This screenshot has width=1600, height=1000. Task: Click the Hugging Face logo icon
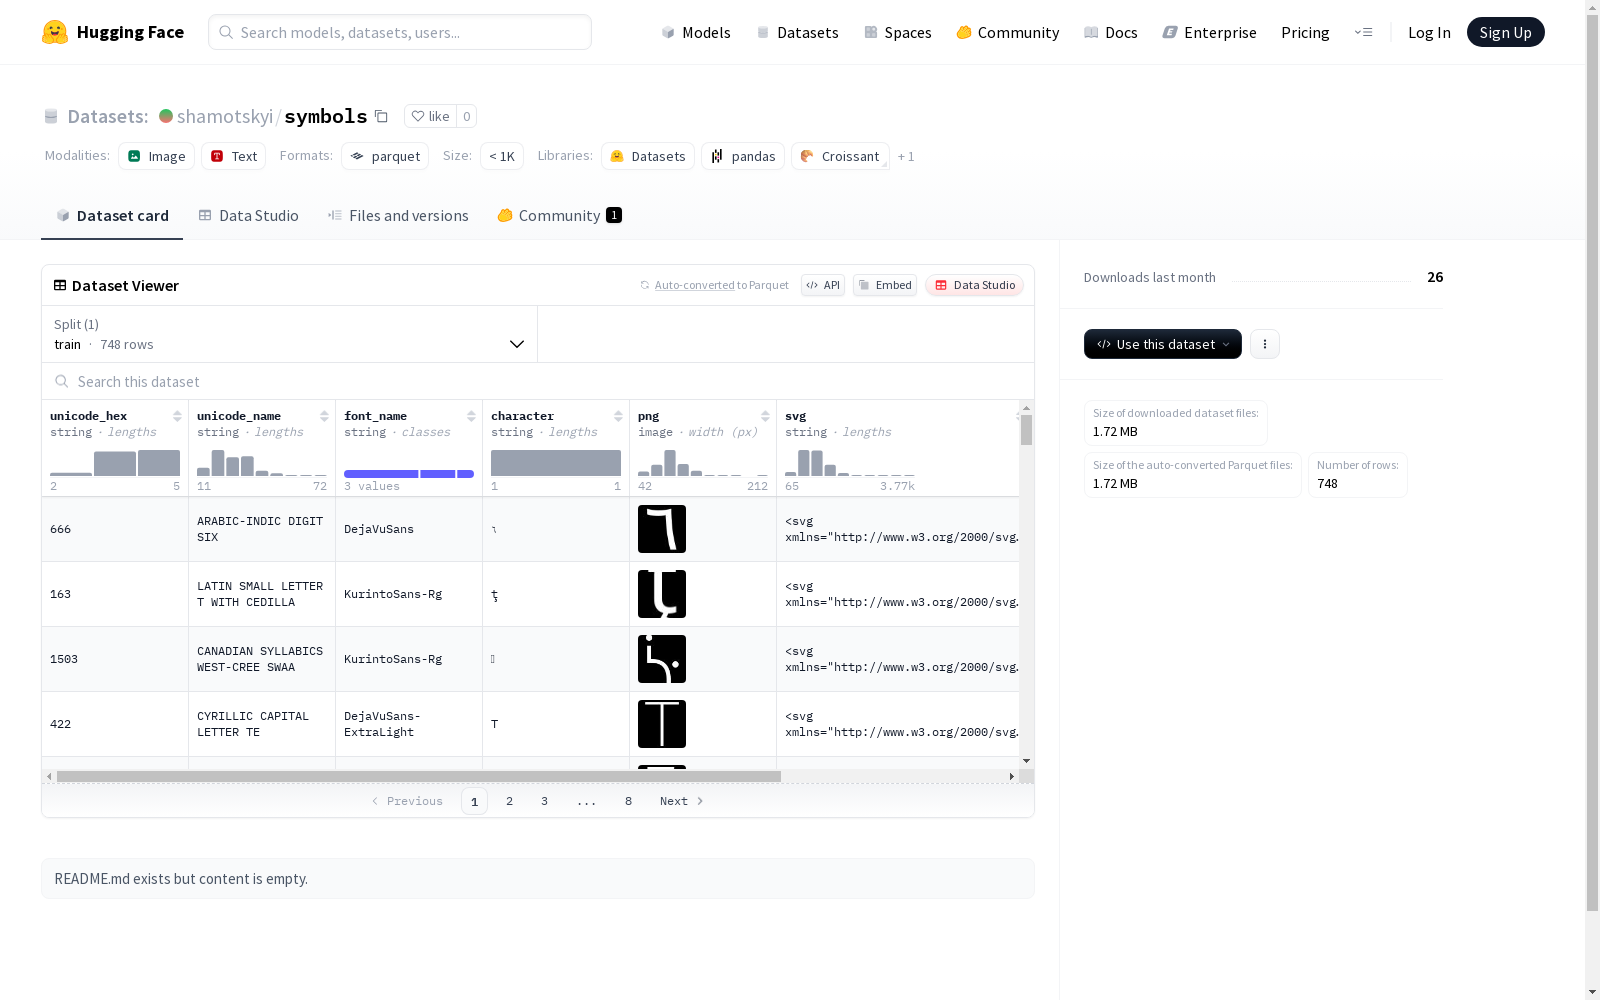[55, 32]
